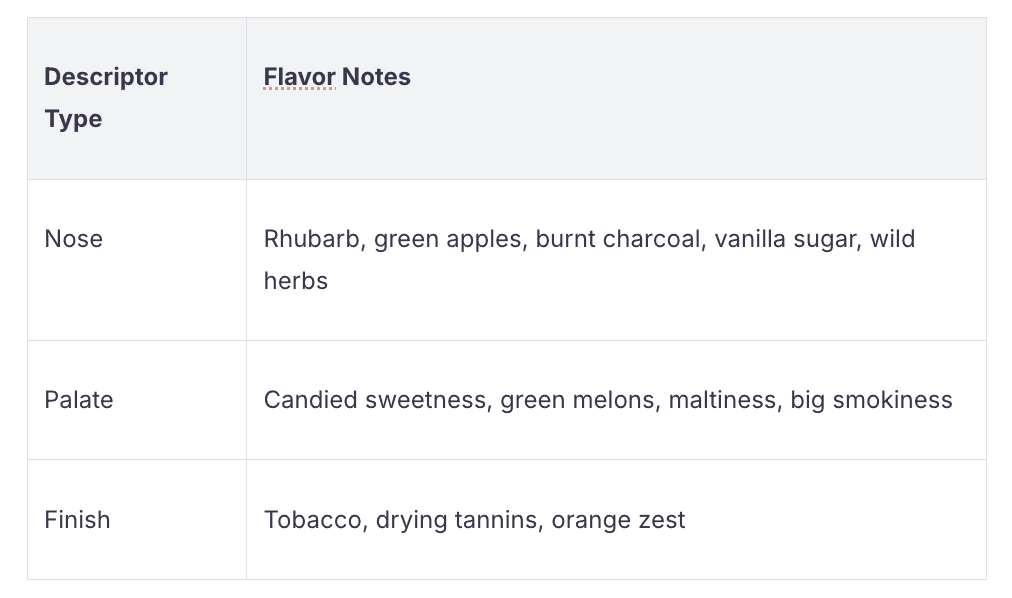Click the misspelled word Flavor
Viewport: 1012px width, 598px height.
click(x=299, y=77)
